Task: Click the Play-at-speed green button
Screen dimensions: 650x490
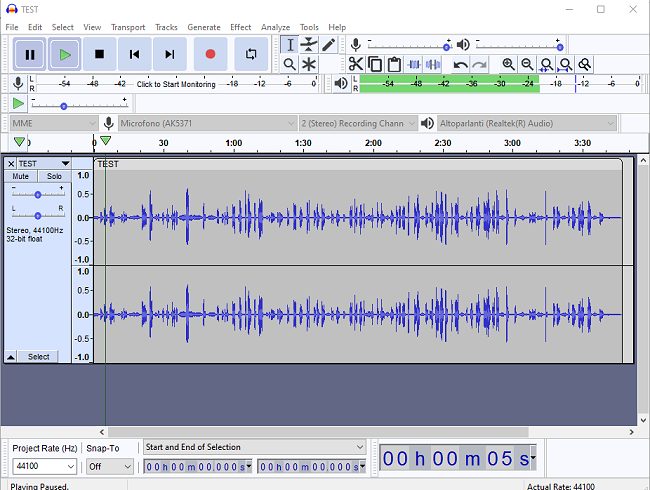Action: (x=18, y=103)
